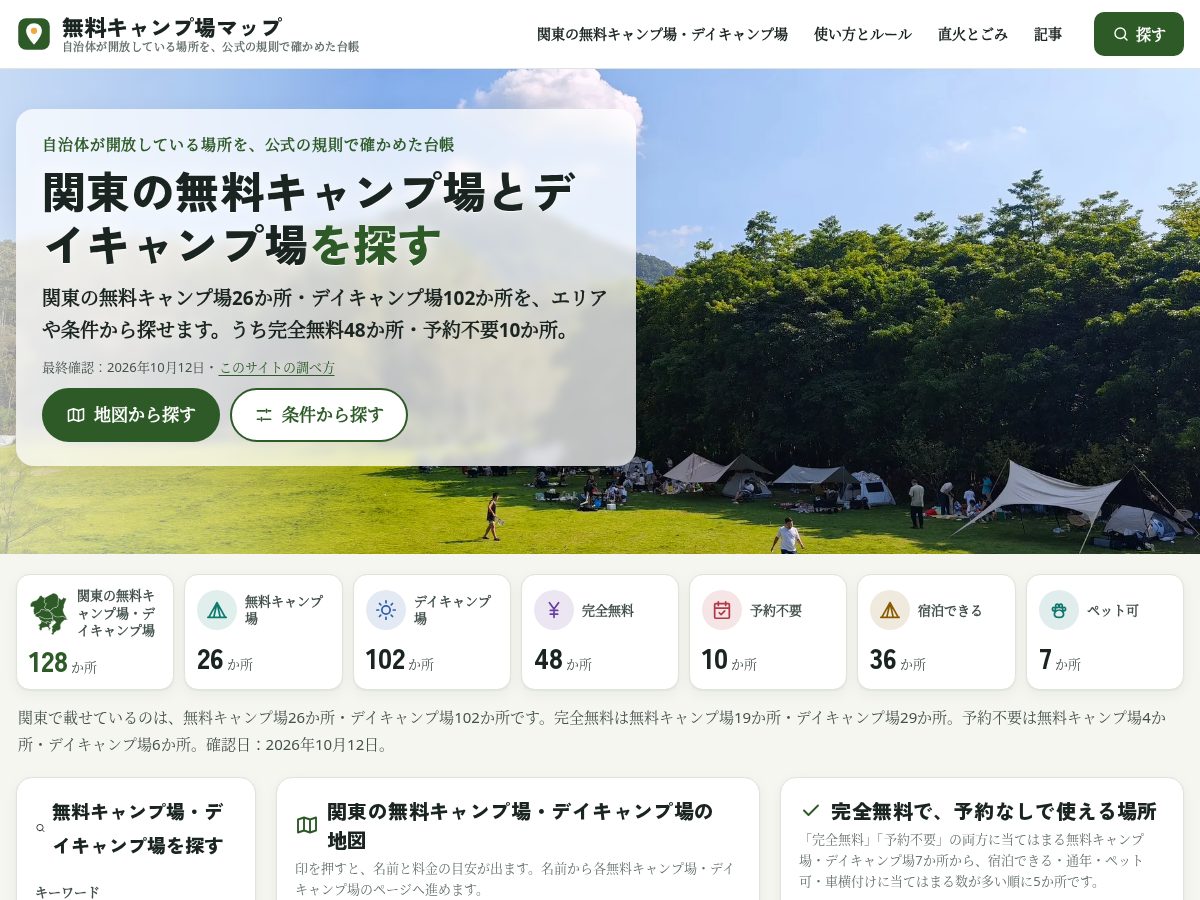Select the ペット可 7か所 card
This screenshot has width=1200, height=900.
[1105, 632]
